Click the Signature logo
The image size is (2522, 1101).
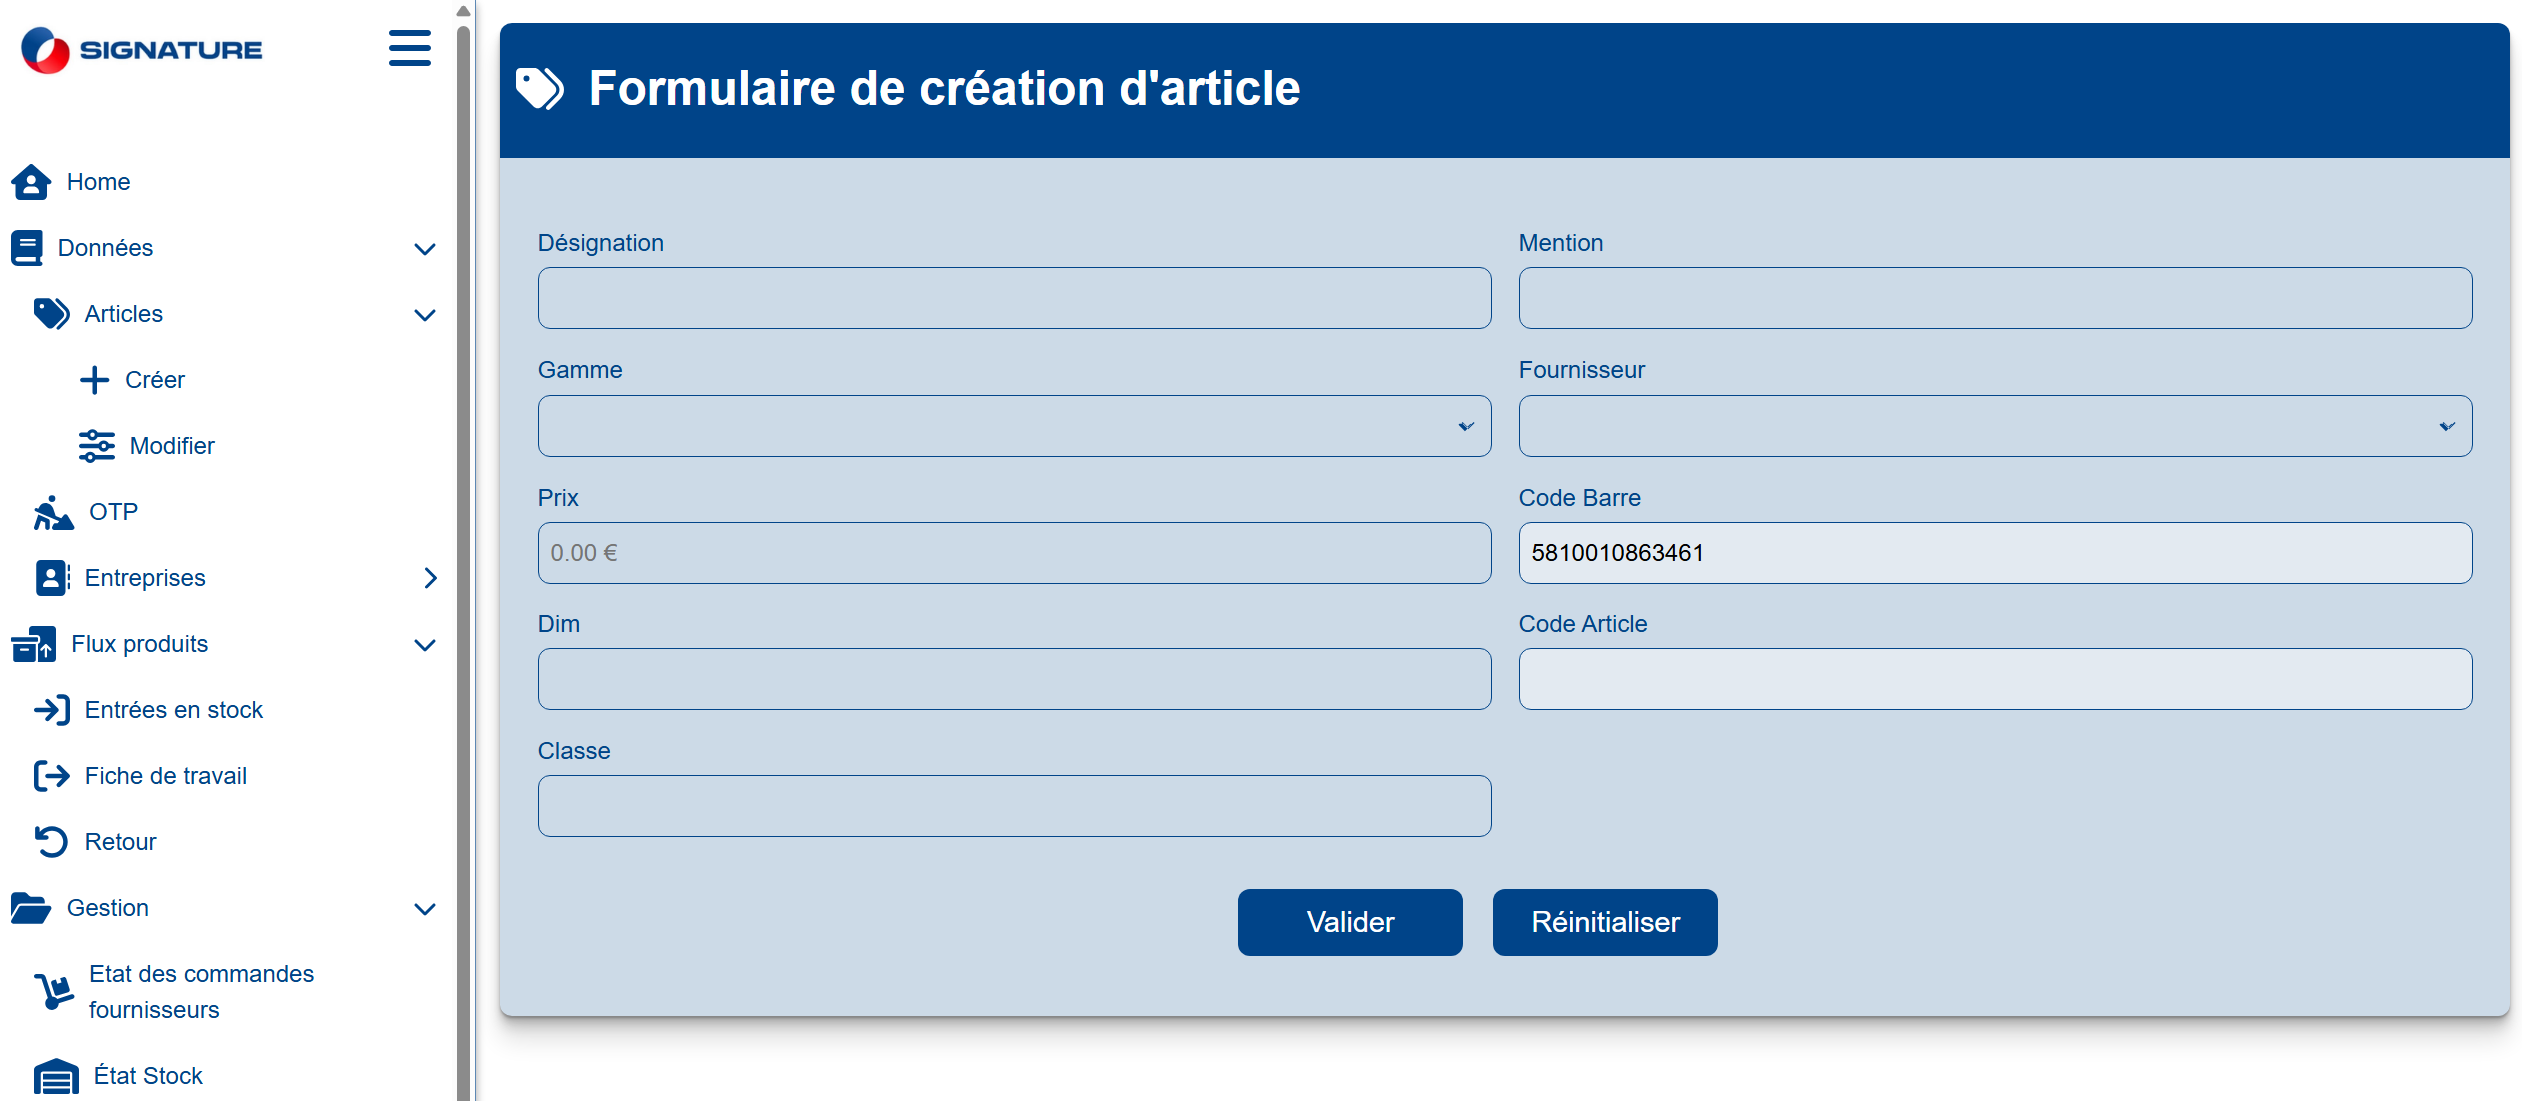[142, 49]
